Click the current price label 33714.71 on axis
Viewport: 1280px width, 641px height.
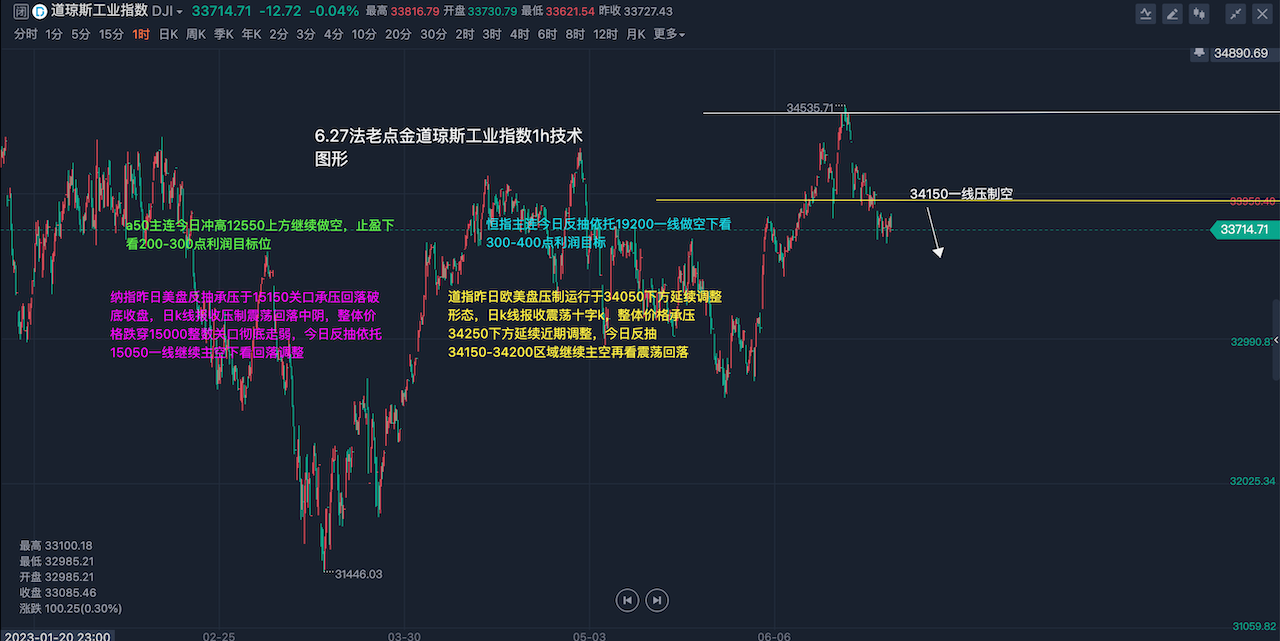click(1246, 230)
